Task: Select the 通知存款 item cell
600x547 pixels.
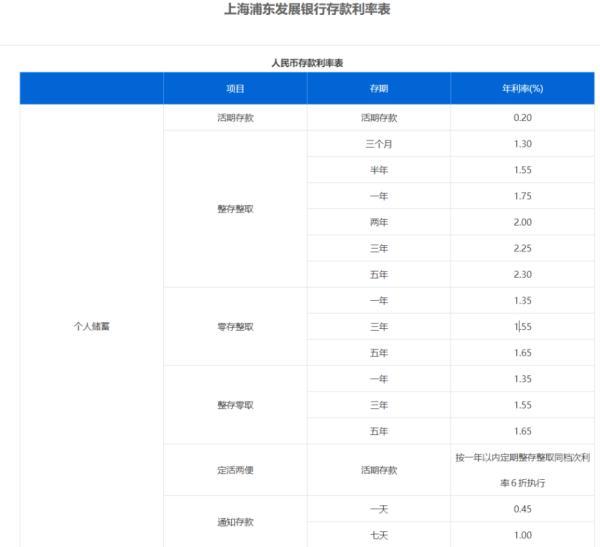Action: click(235, 521)
